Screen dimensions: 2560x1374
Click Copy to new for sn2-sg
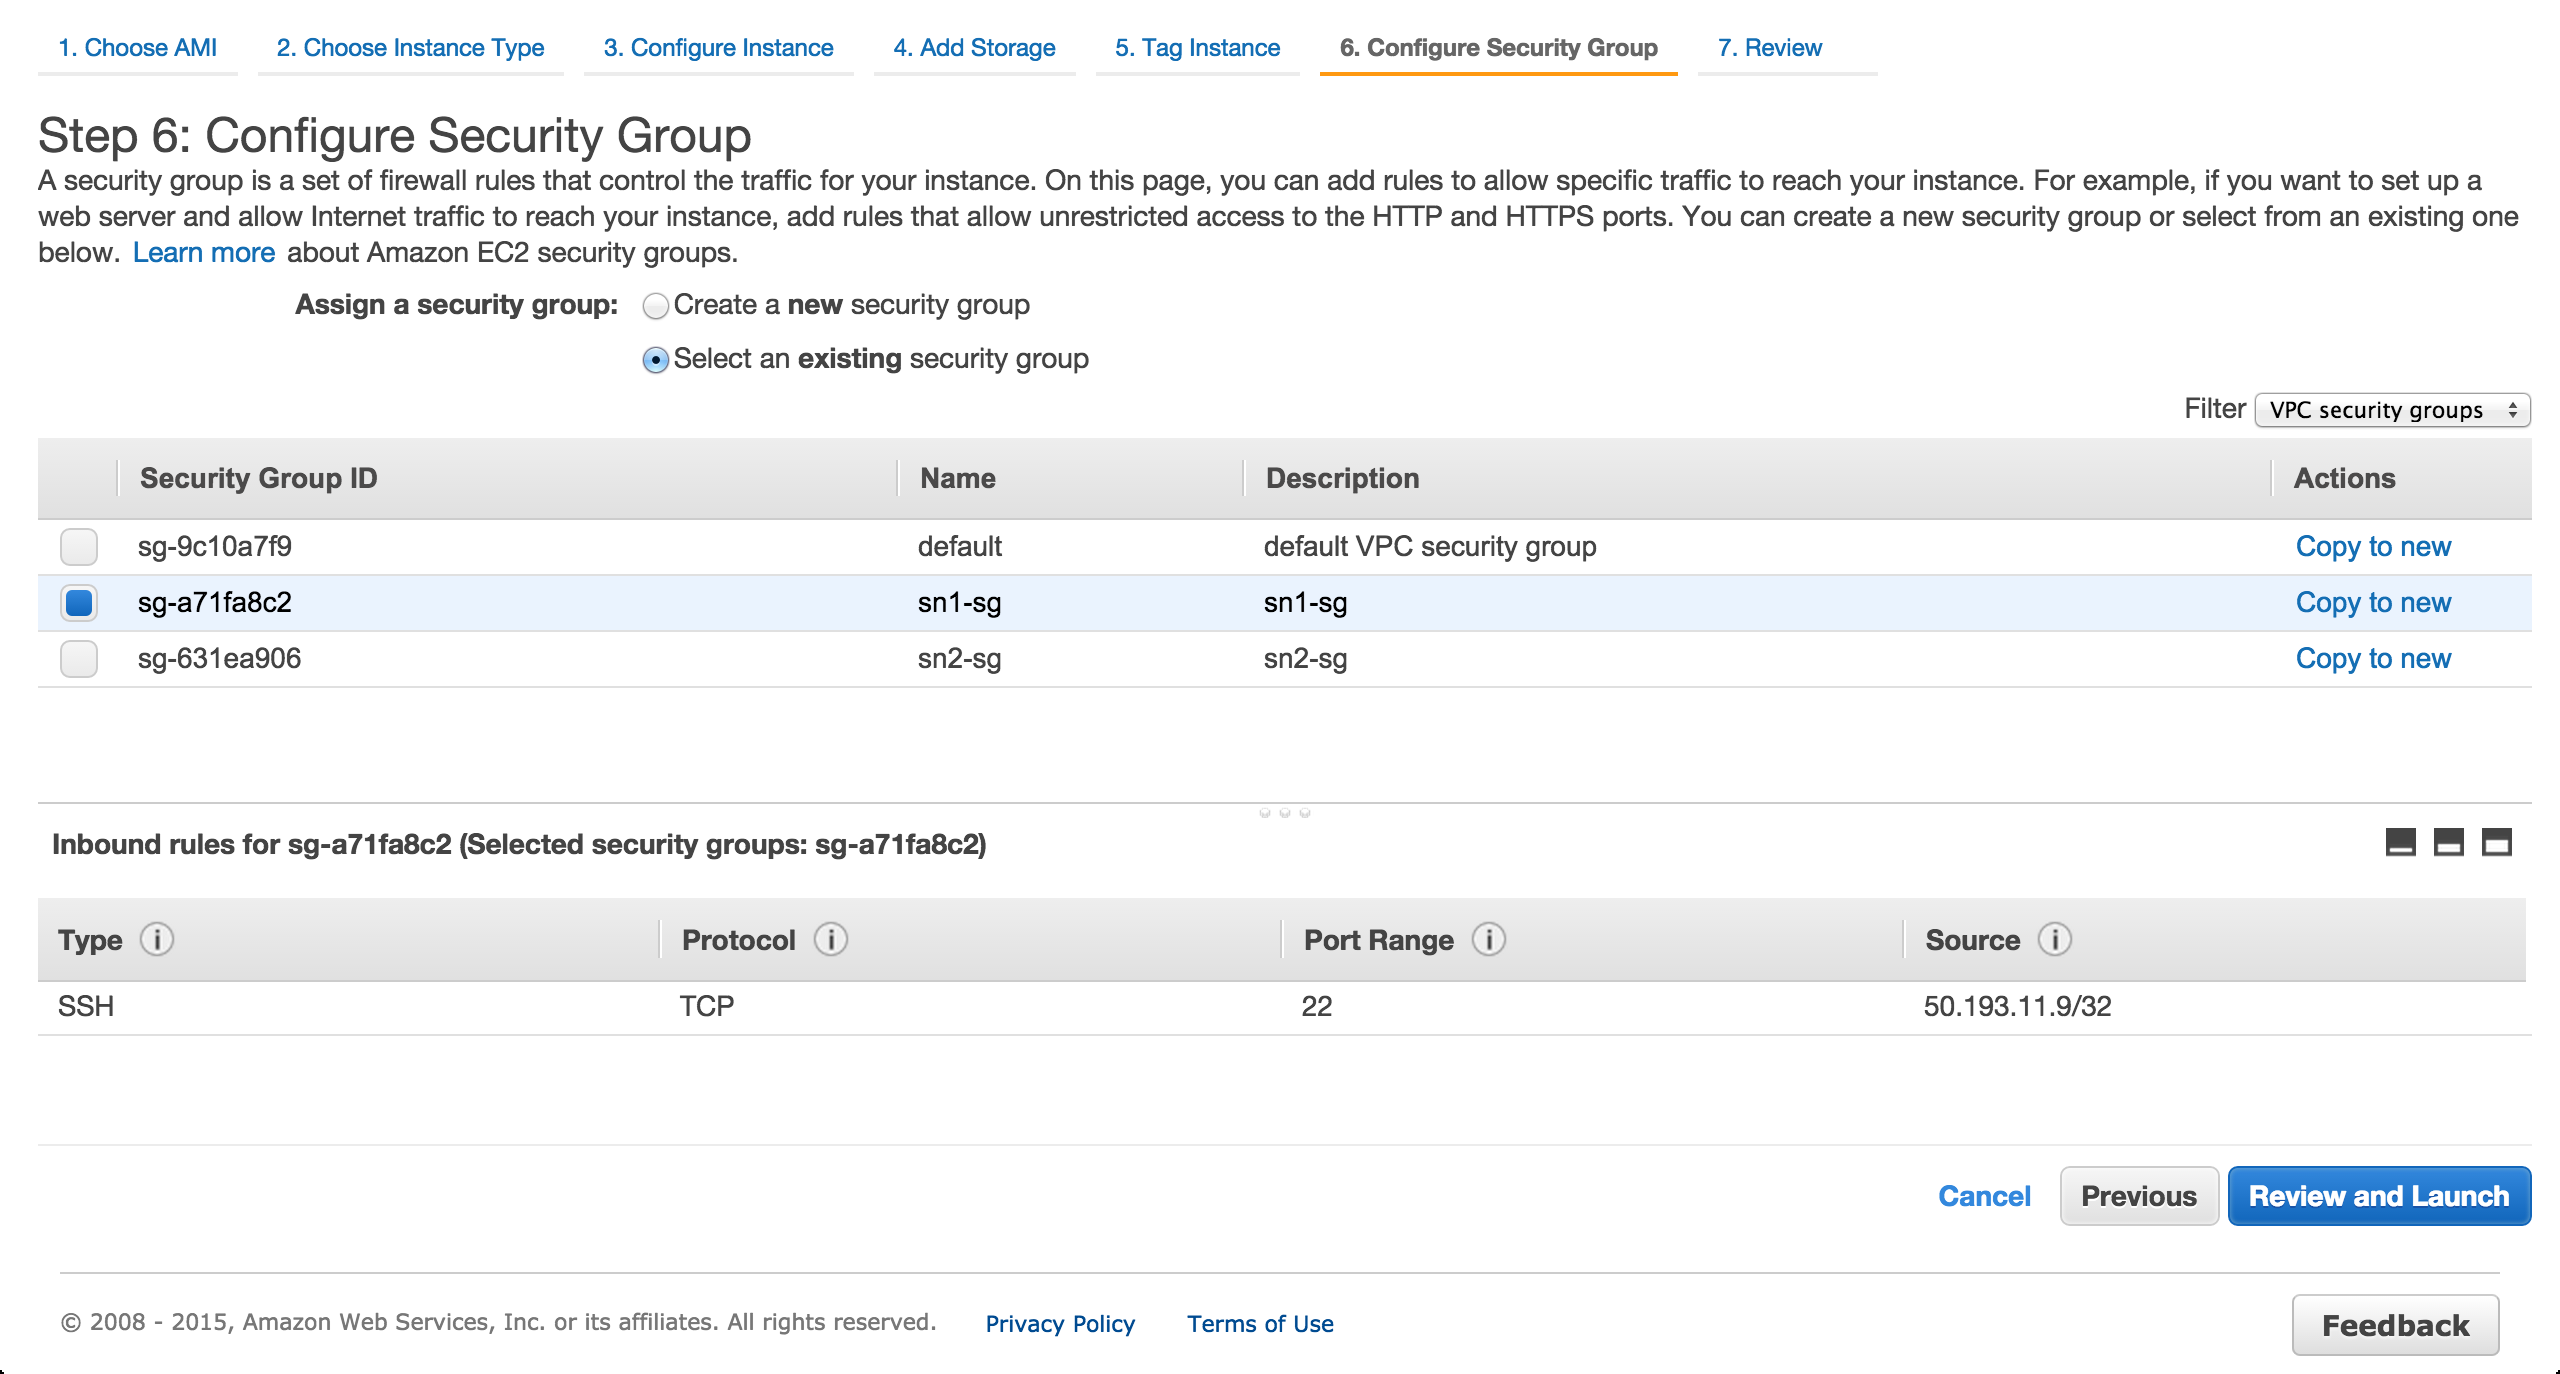pos(2372,659)
